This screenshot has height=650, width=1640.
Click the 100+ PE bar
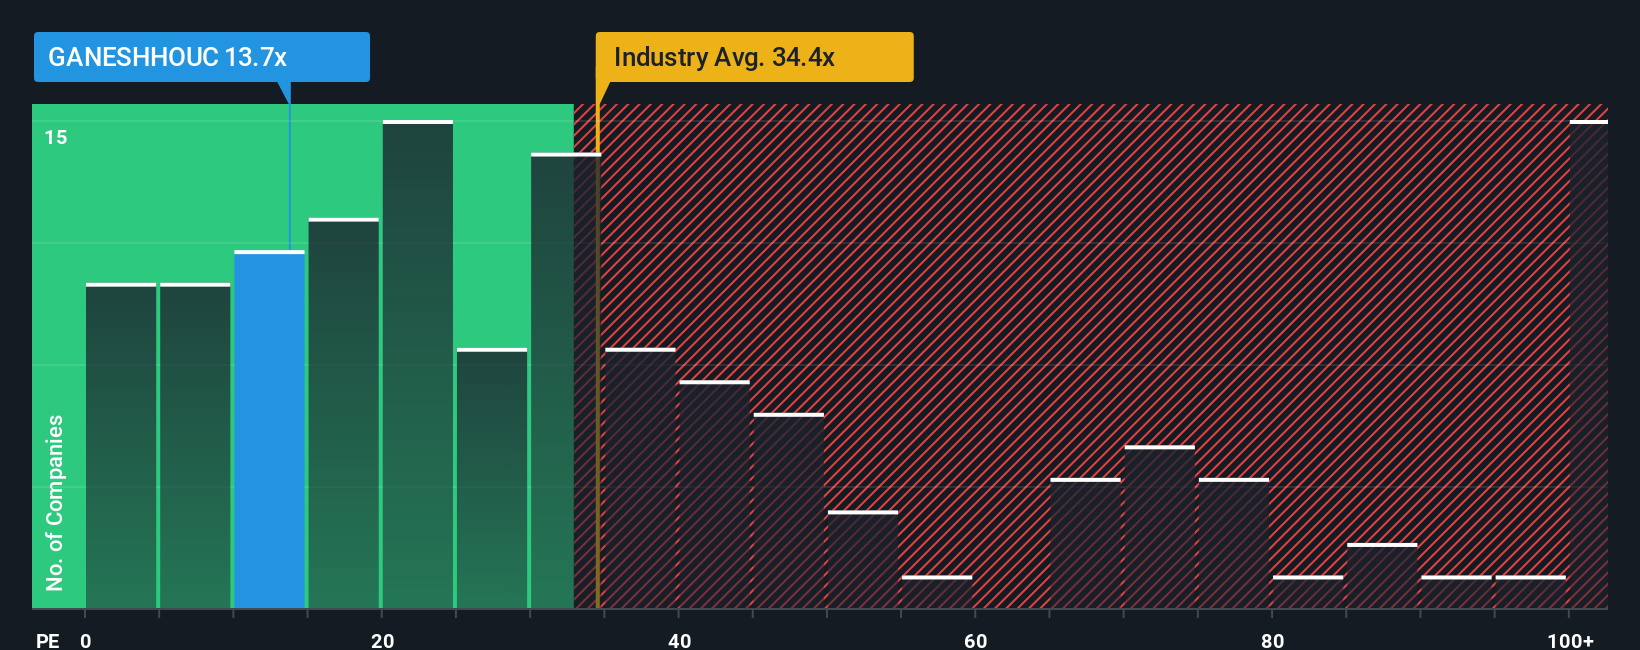click(1589, 364)
